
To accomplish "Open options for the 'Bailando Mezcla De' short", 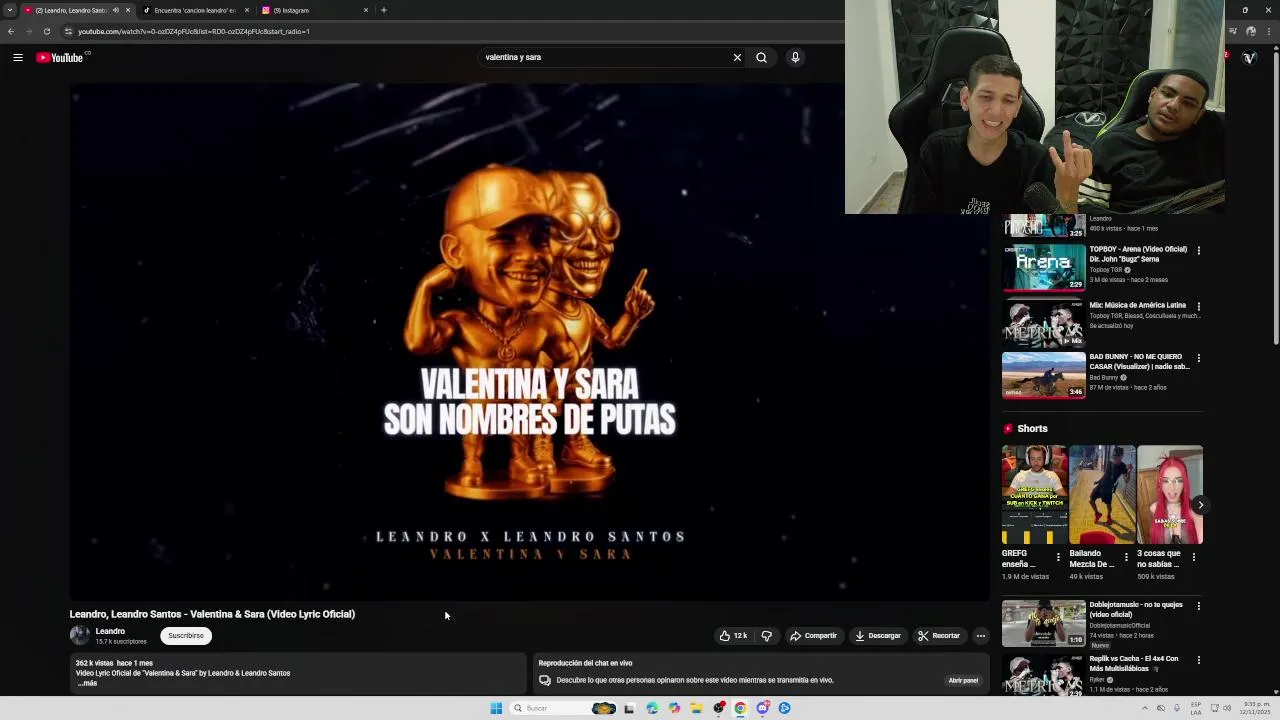I will tap(1126, 557).
